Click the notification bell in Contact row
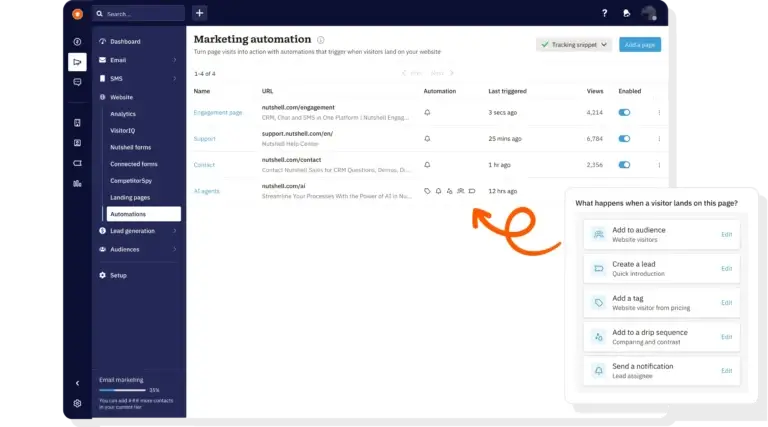The image size is (768, 427). 427,165
